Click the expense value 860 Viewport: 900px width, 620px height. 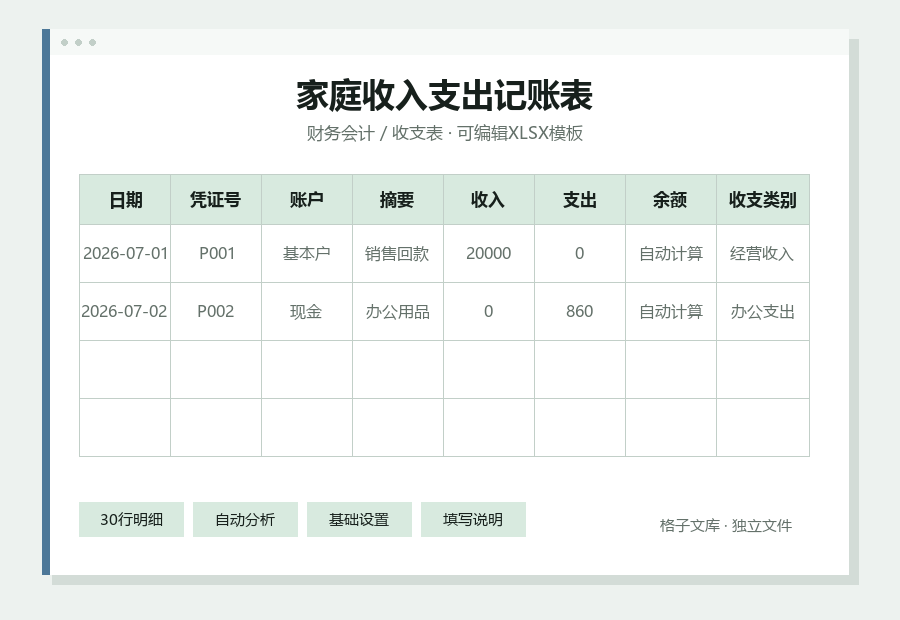pos(580,311)
